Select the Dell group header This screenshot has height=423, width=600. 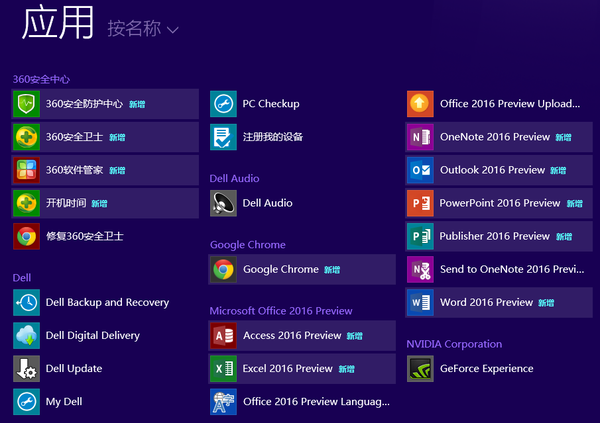point(22,278)
